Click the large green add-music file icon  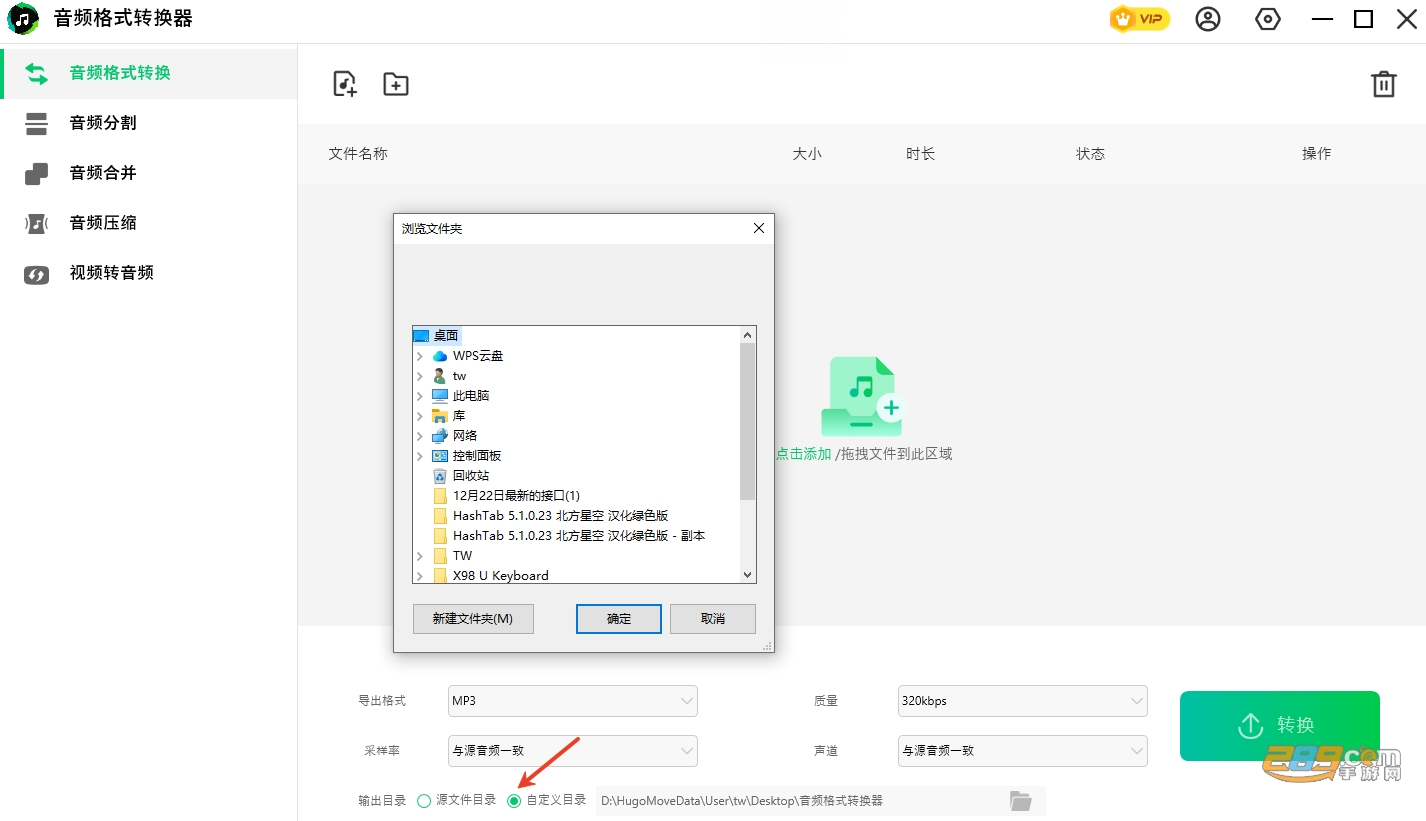862,397
